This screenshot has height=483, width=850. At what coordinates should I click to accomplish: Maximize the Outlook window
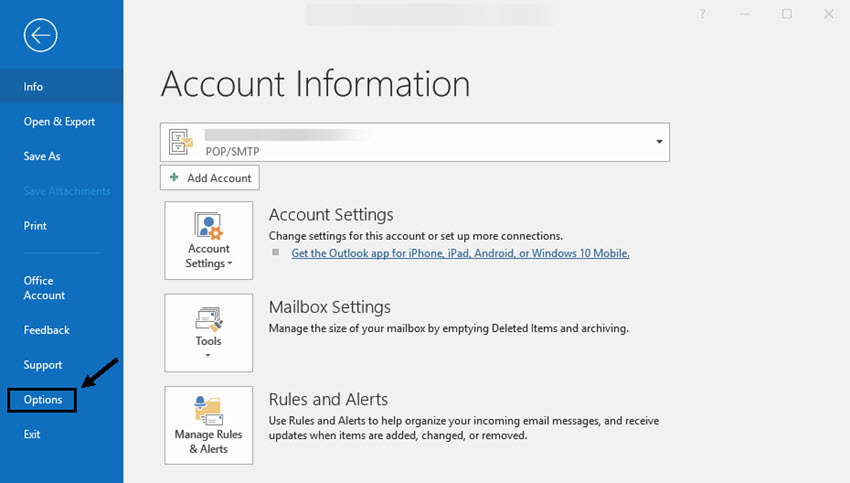point(787,14)
